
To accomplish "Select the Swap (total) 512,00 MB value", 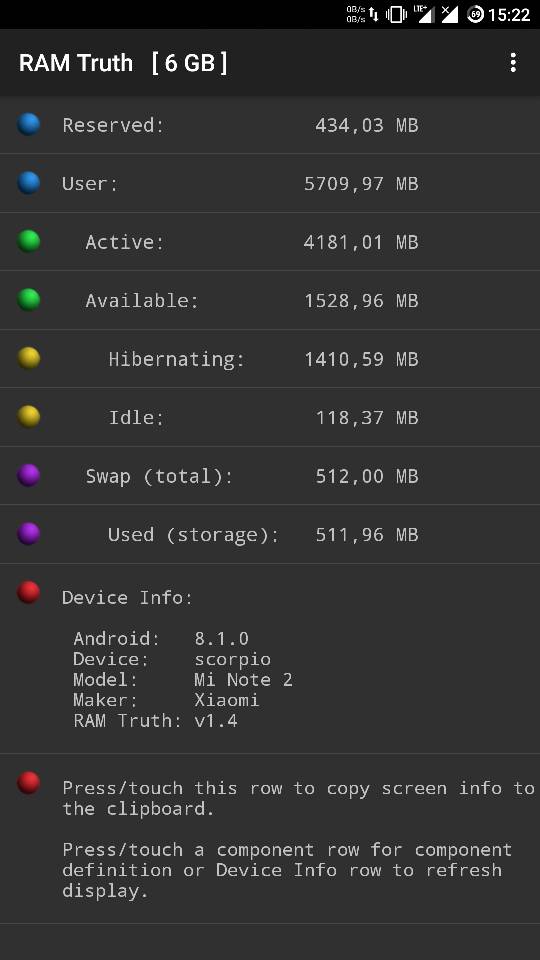I will pos(367,476).
